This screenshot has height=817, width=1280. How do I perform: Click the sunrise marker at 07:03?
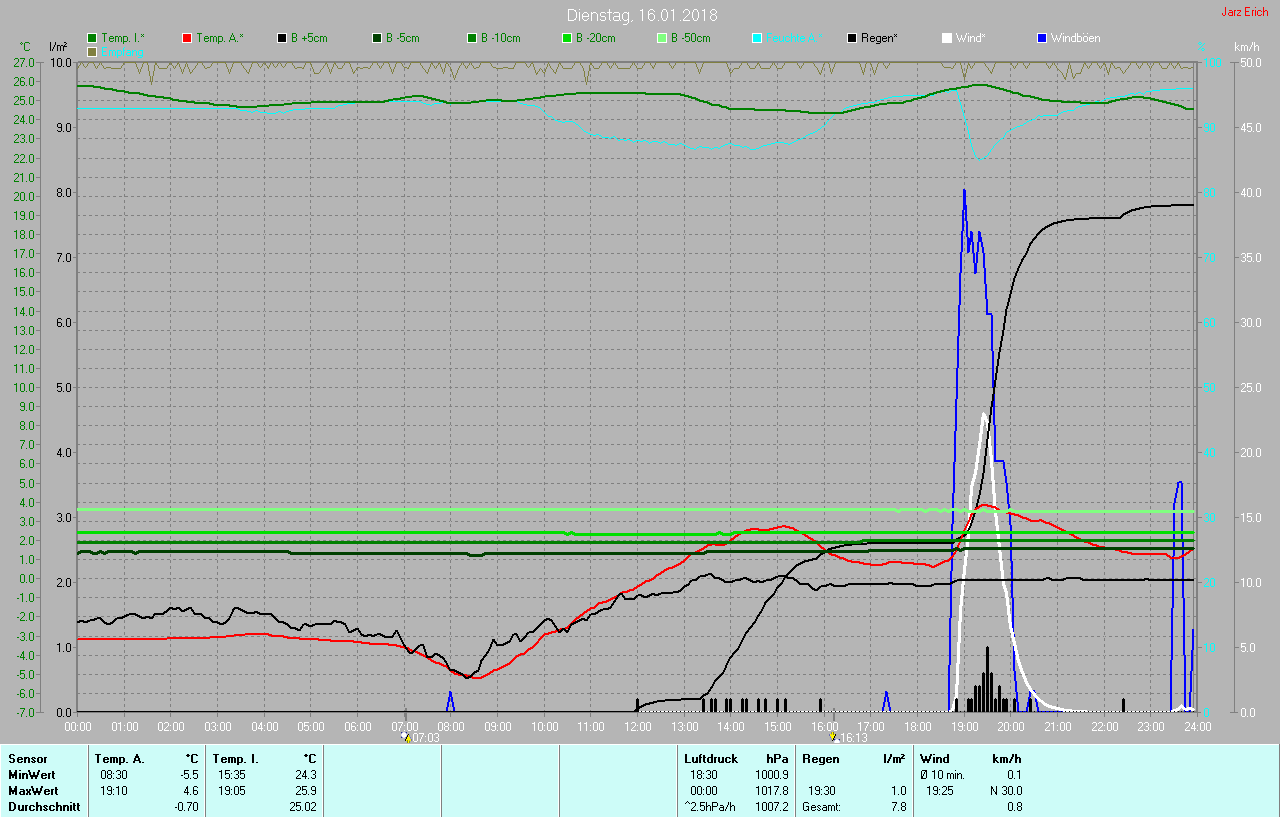406,737
